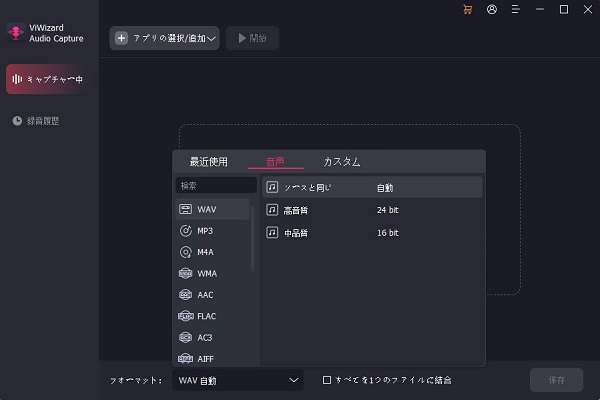
Task: Select the AIFF format icon
Action: (x=186, y=359)
